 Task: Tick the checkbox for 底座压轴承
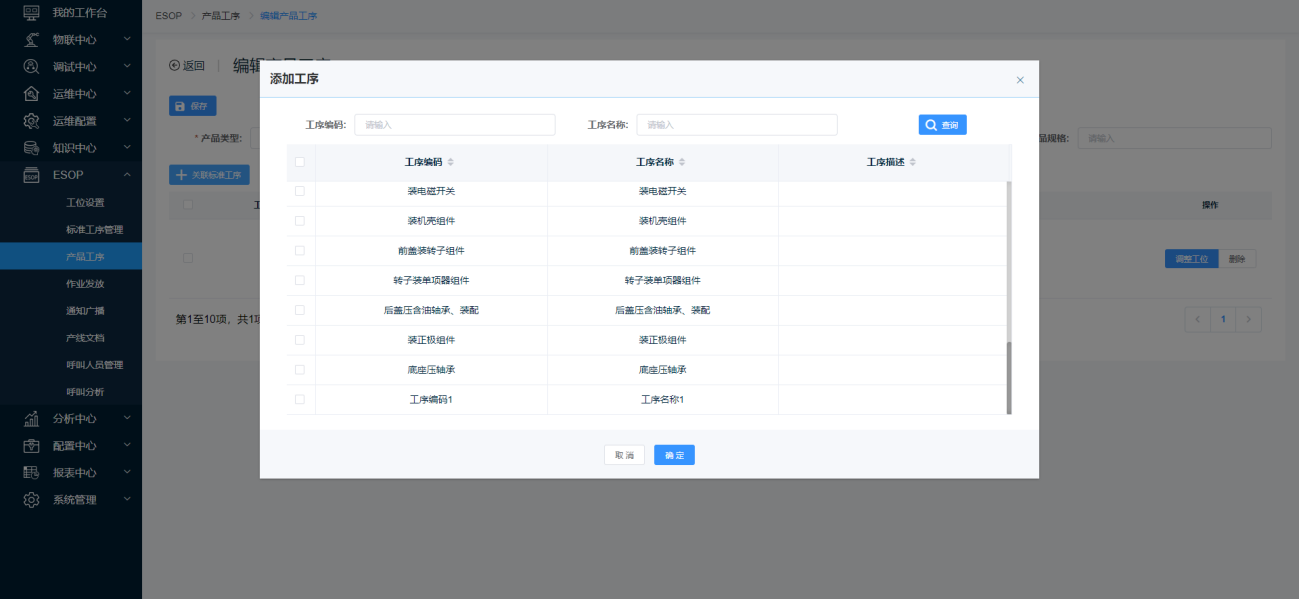tap(300, 370)
